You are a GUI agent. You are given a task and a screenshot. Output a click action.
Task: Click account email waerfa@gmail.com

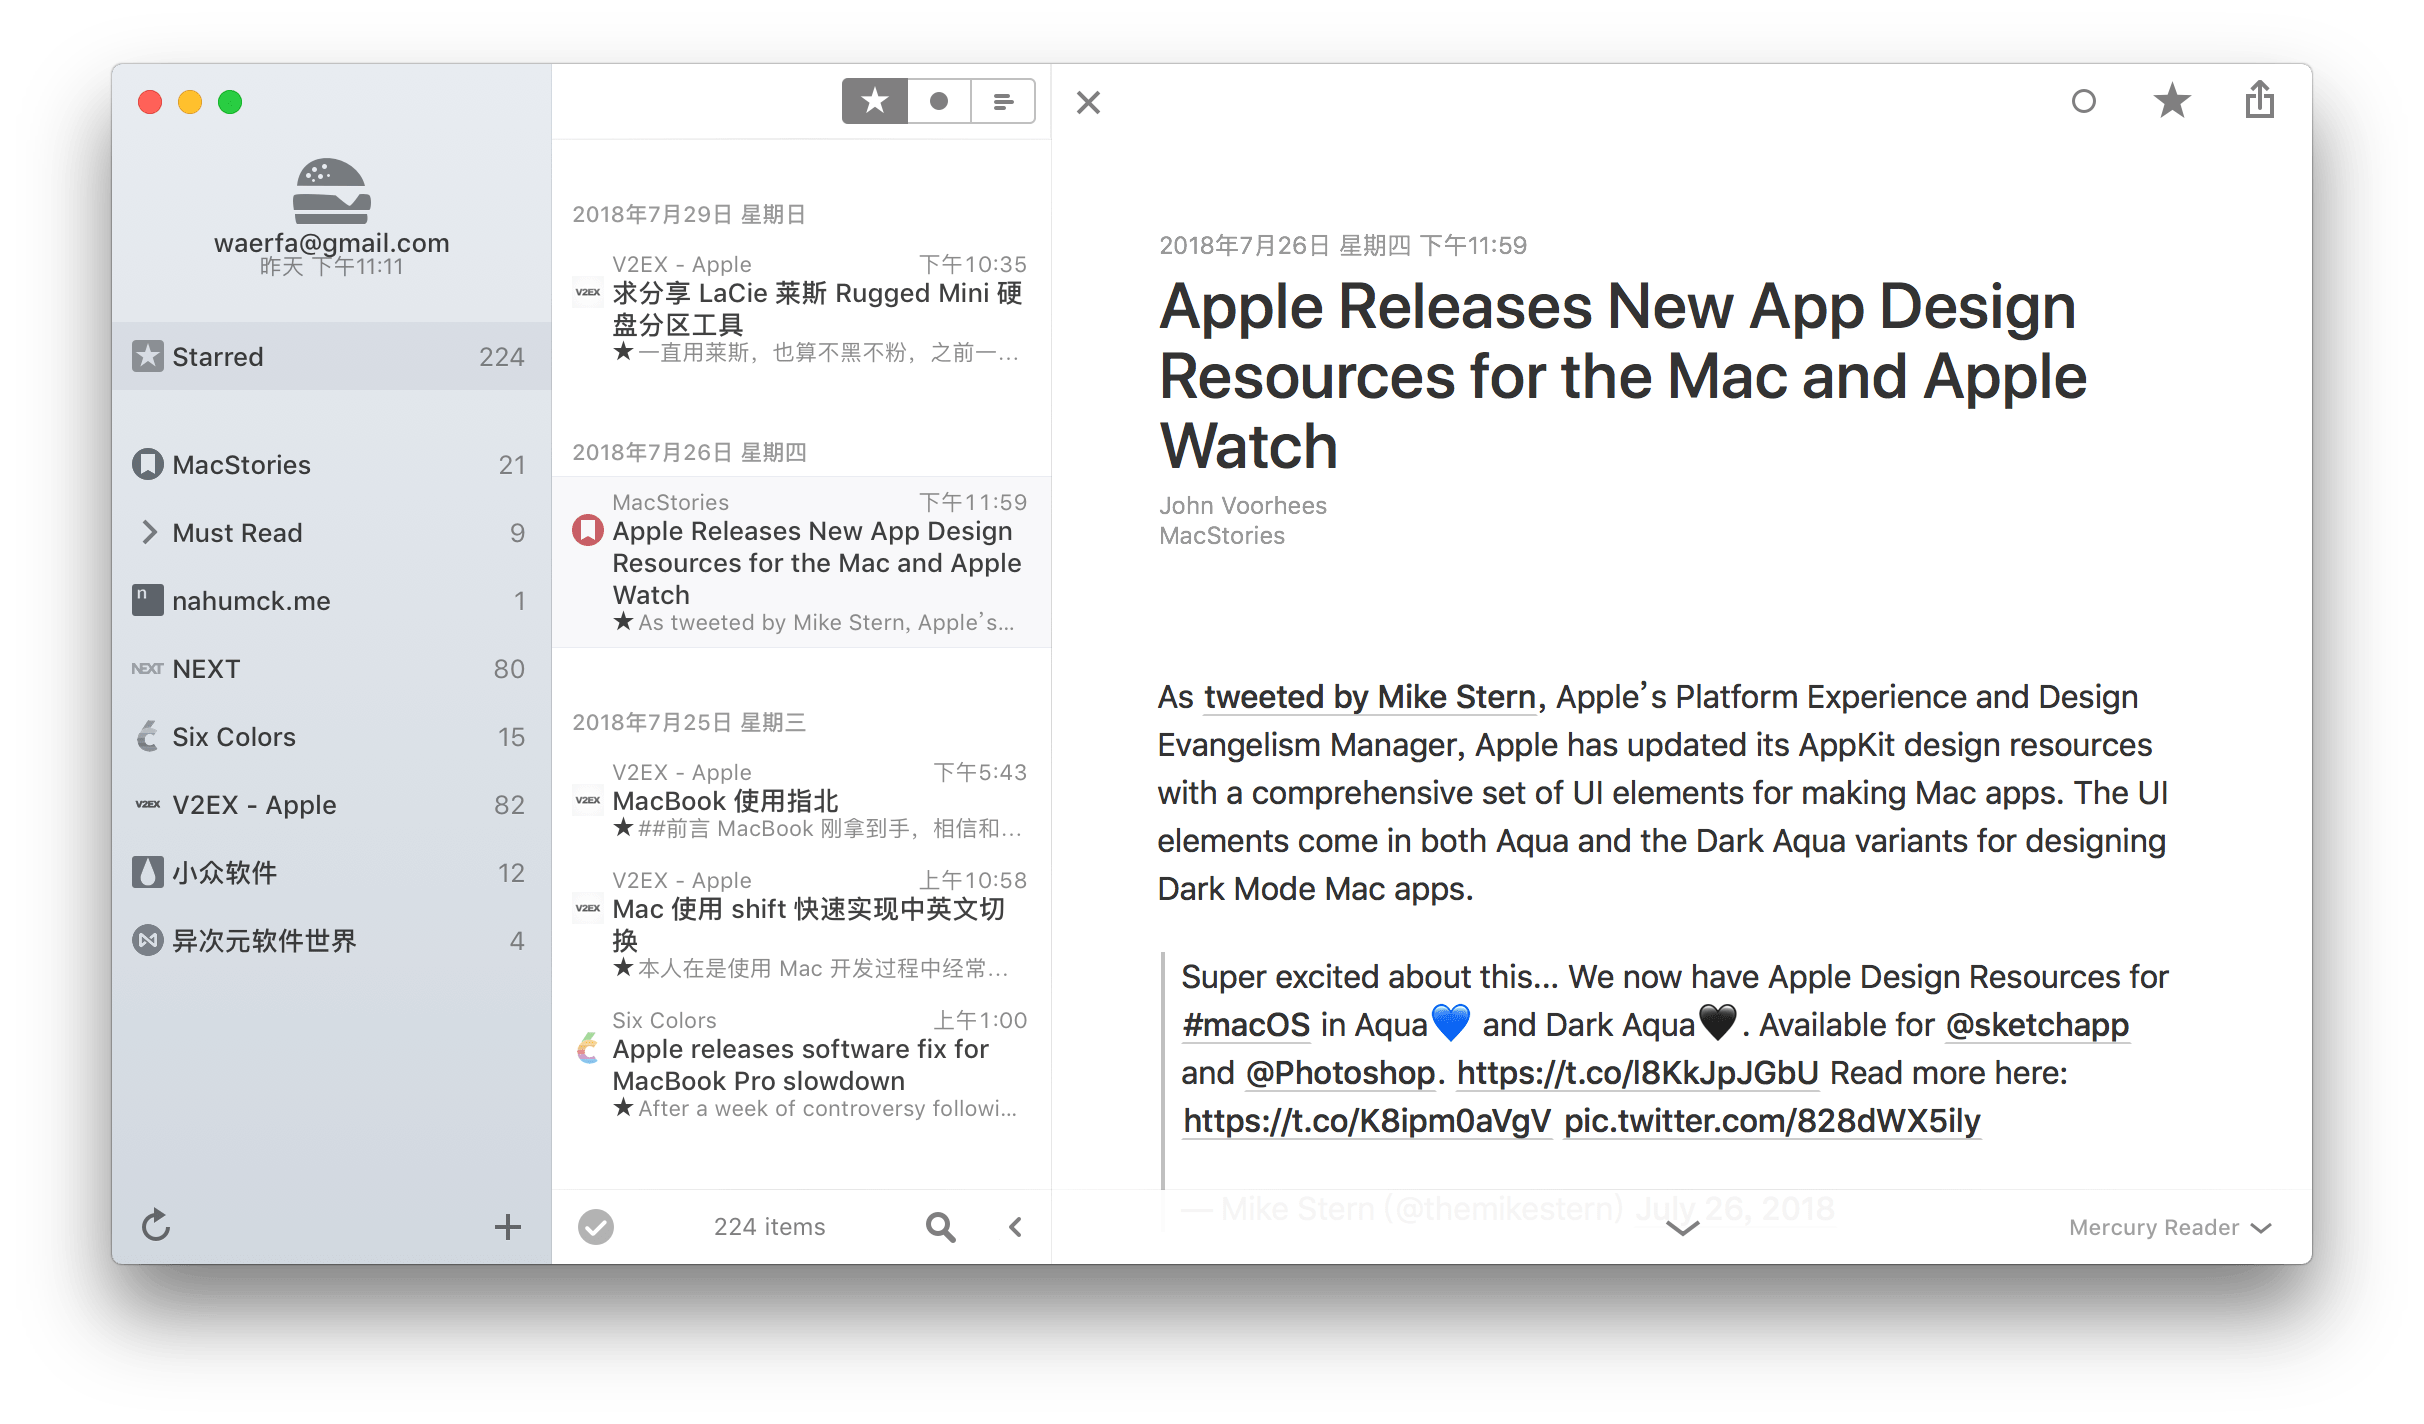click(332, 242)
